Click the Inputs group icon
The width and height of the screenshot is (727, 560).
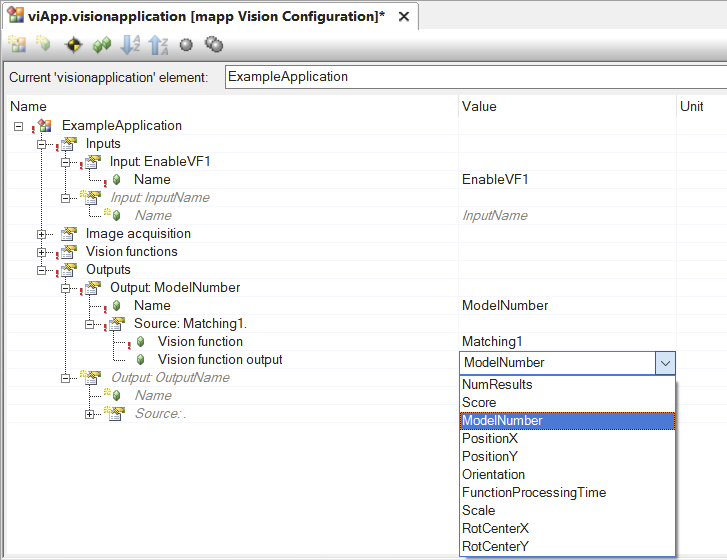[69, 144]
